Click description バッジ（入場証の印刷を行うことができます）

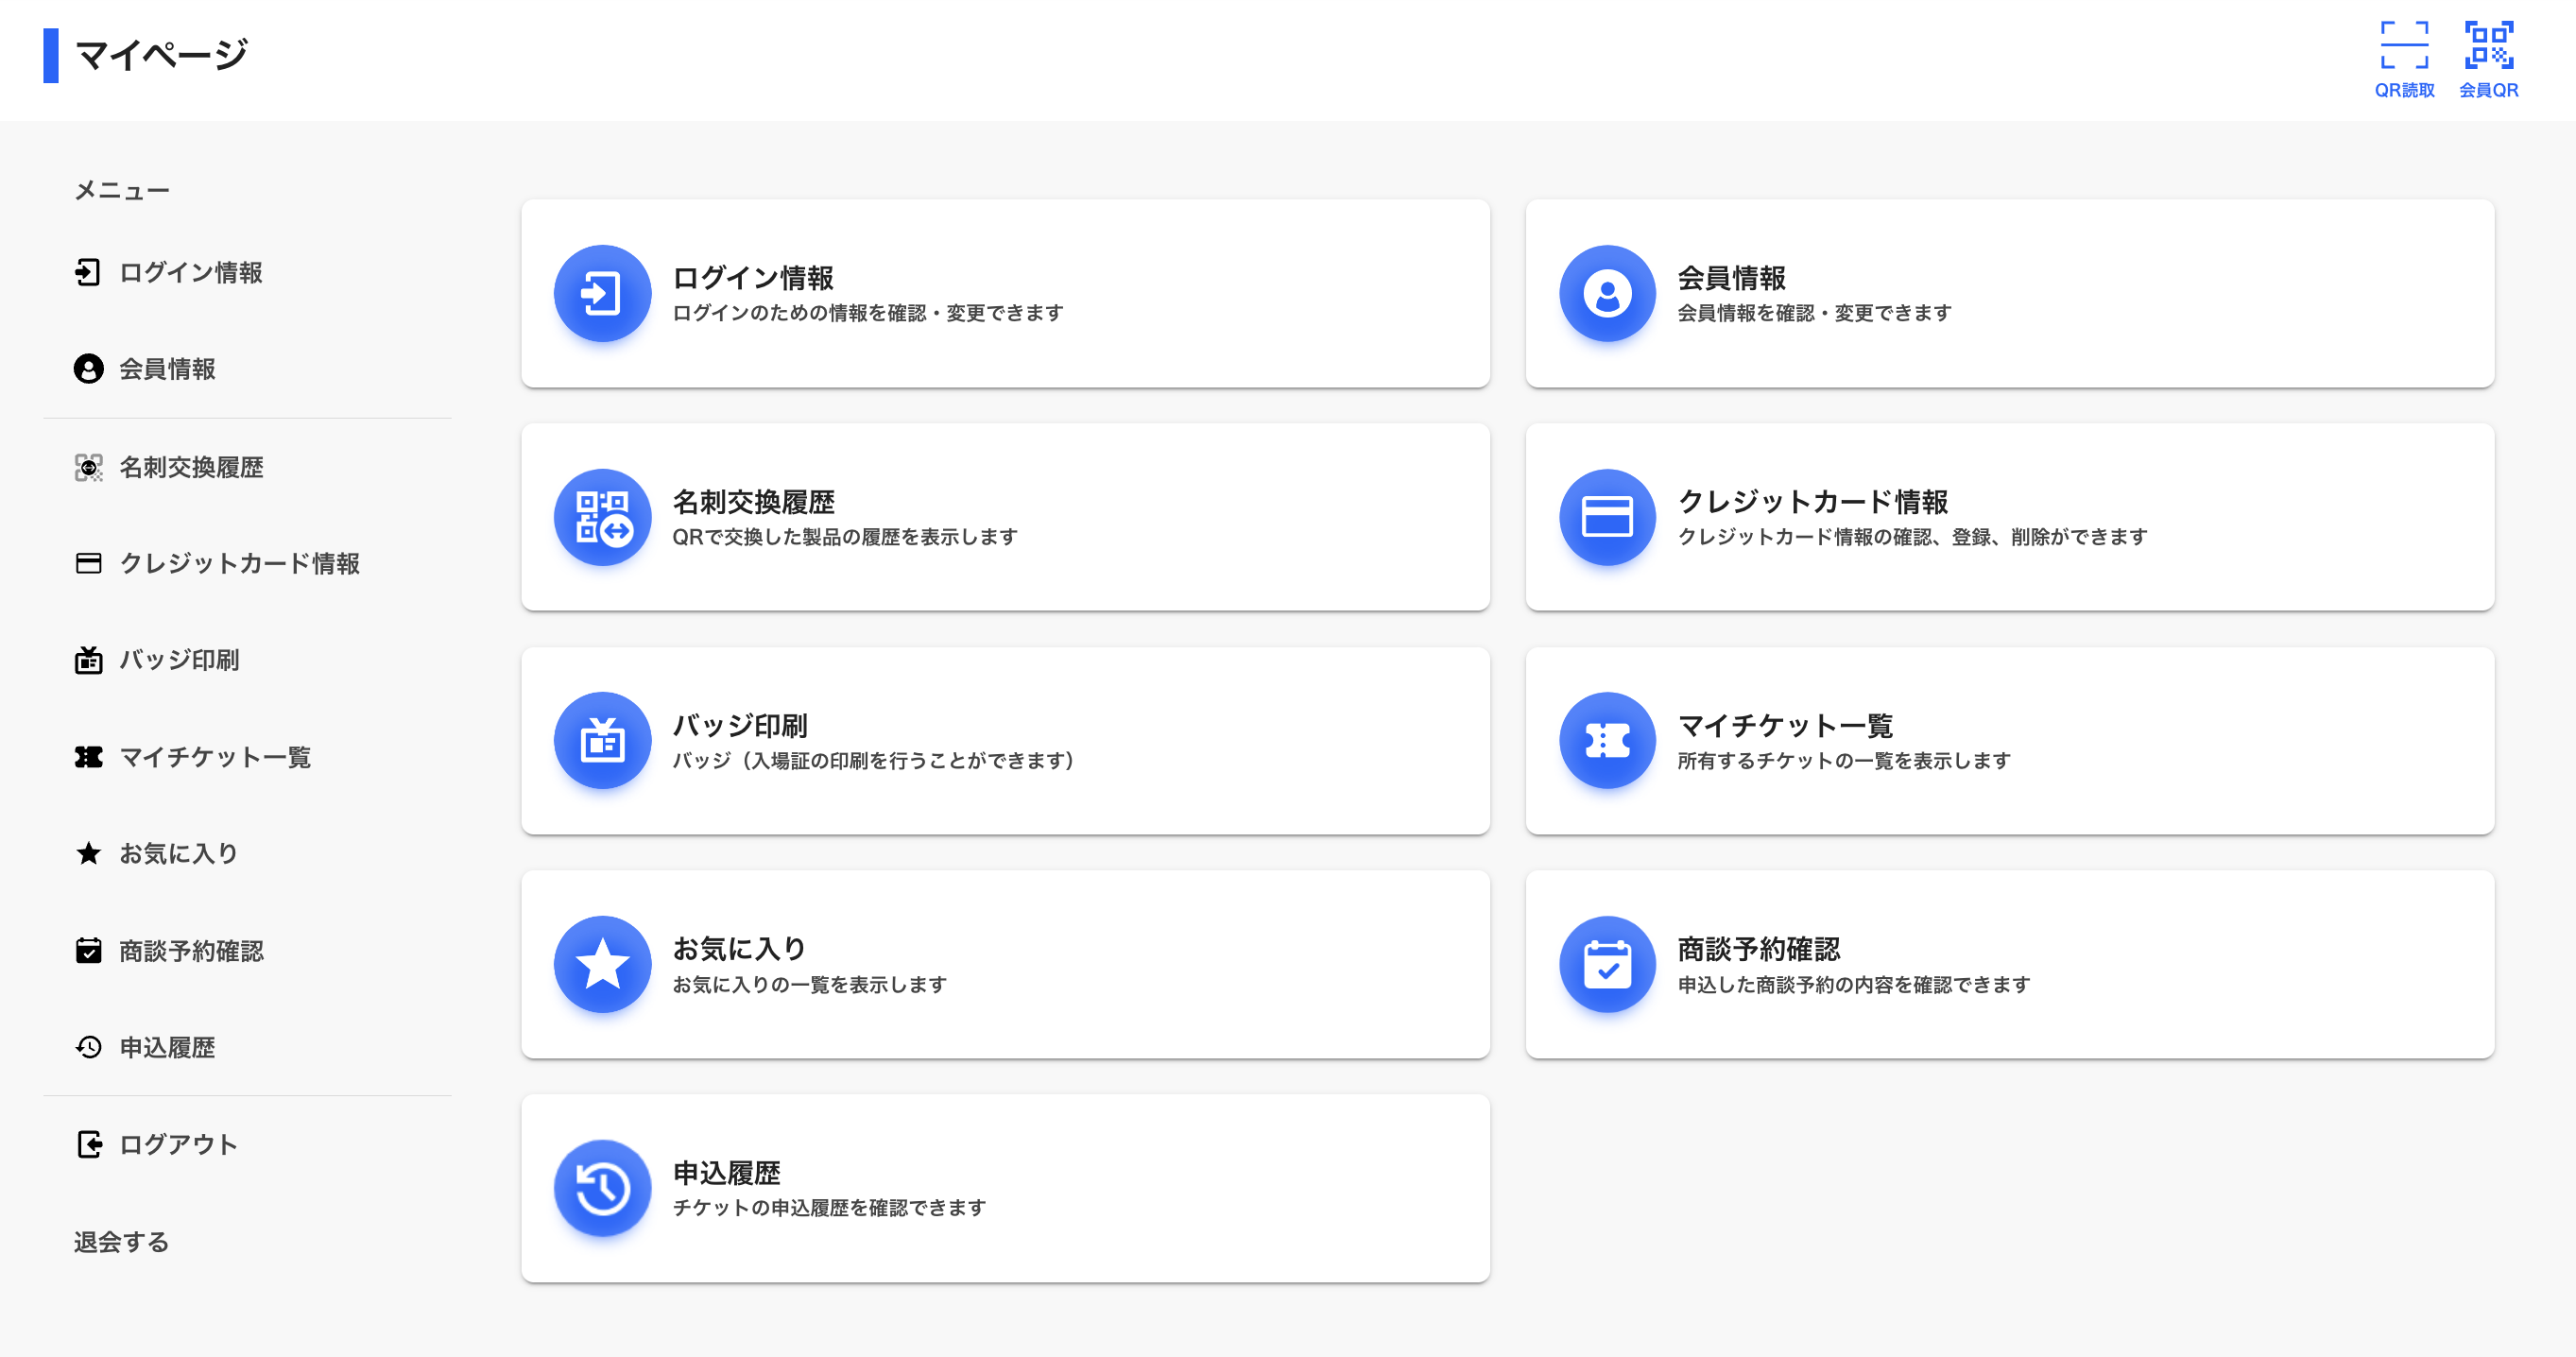[x=874, y=761]
